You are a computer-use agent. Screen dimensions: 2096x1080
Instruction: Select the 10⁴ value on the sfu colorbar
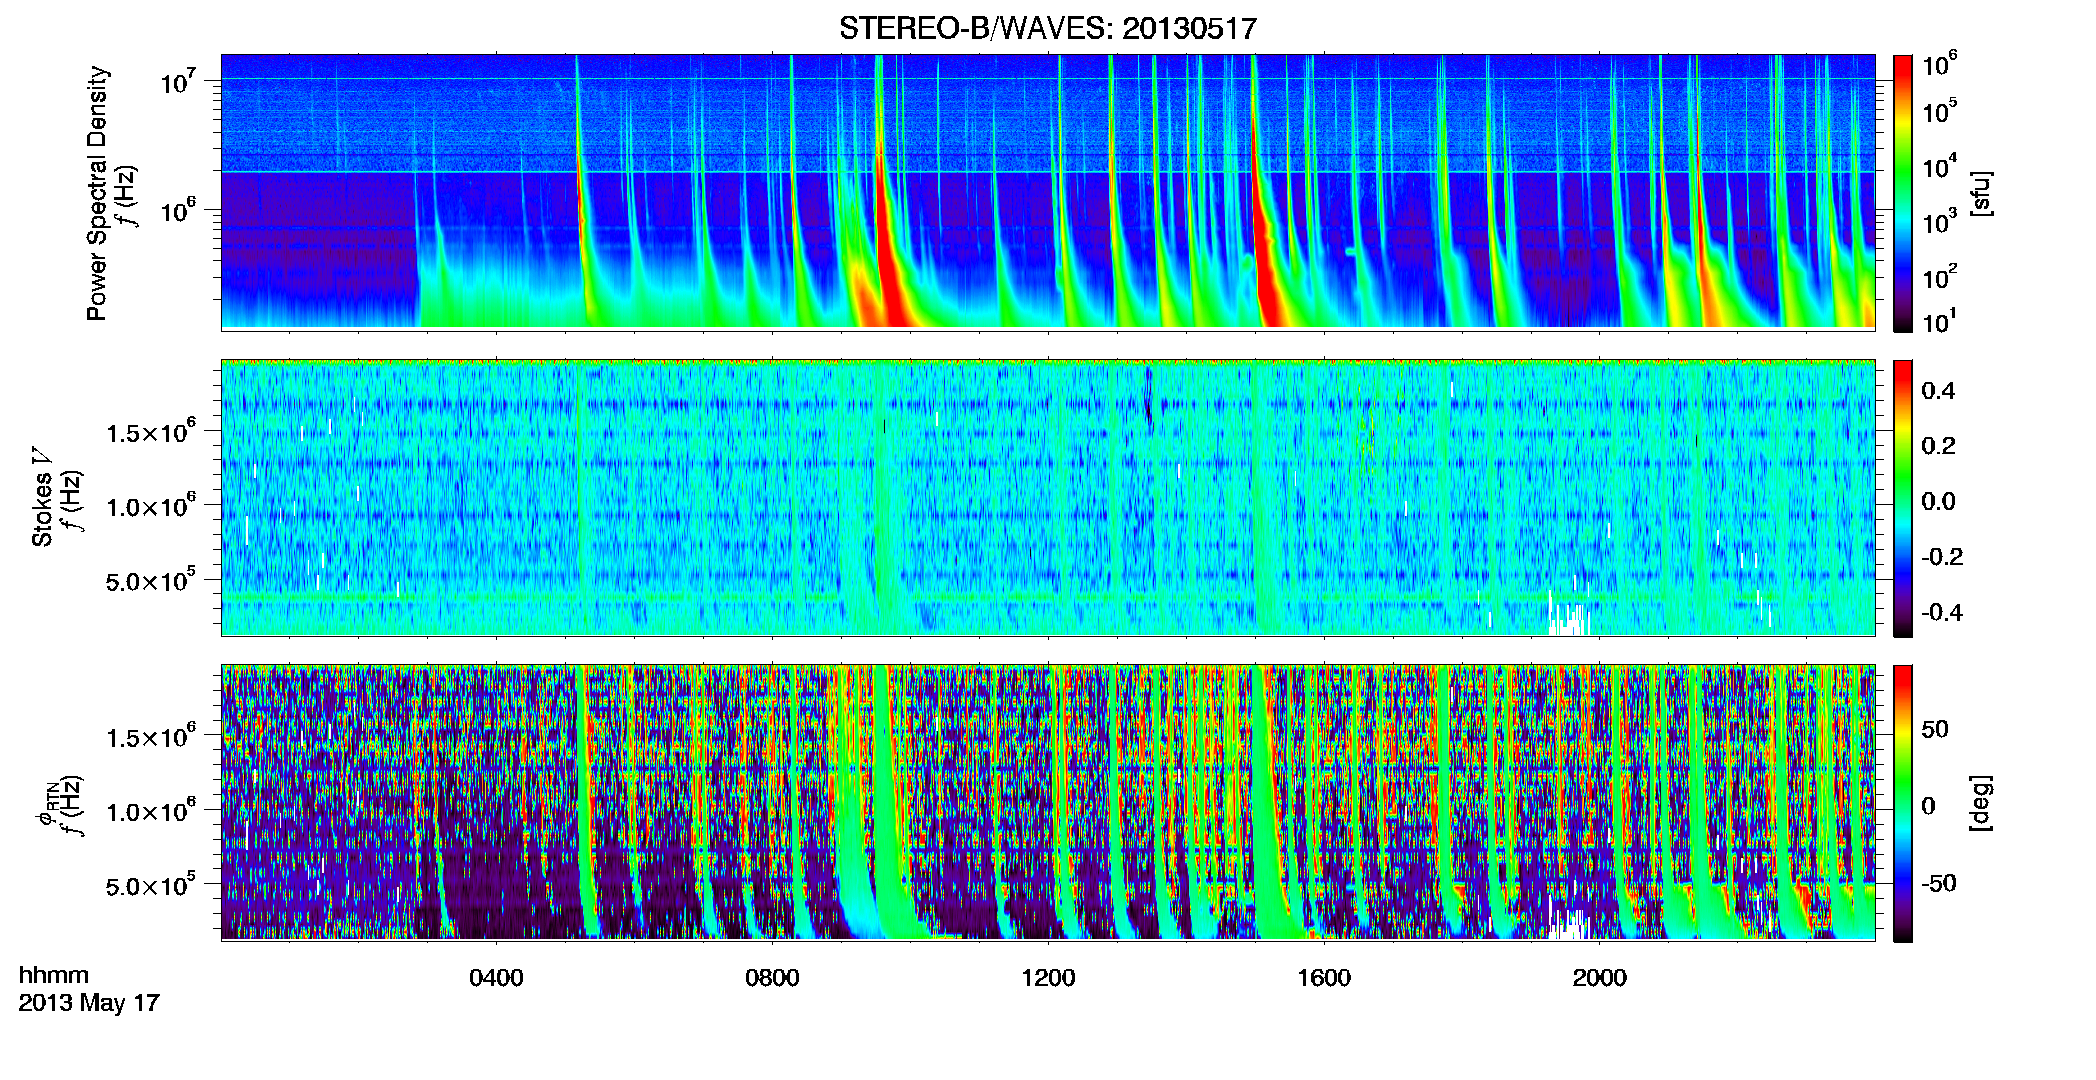(1940, 166)
